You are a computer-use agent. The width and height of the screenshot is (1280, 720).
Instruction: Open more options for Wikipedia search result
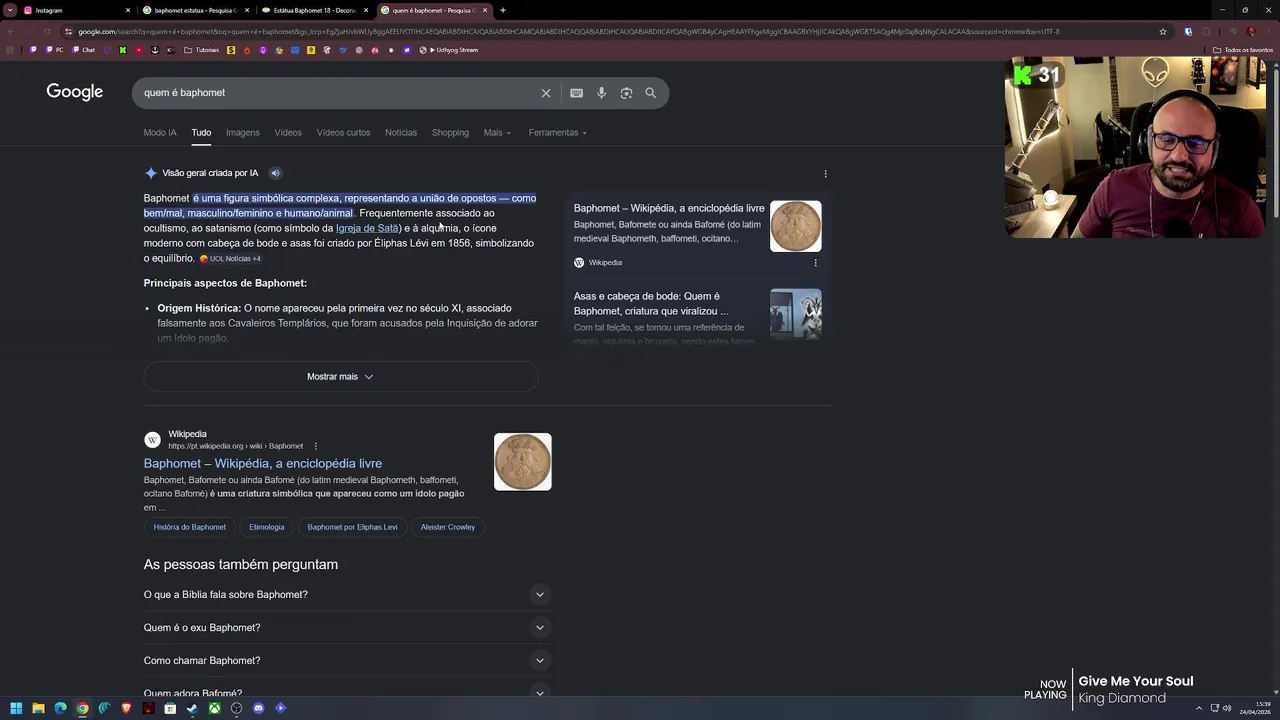click(x=315, y=446)
